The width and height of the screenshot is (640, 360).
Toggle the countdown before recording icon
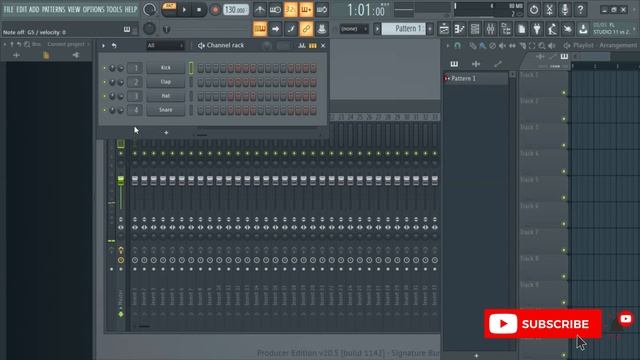[291, 9]
